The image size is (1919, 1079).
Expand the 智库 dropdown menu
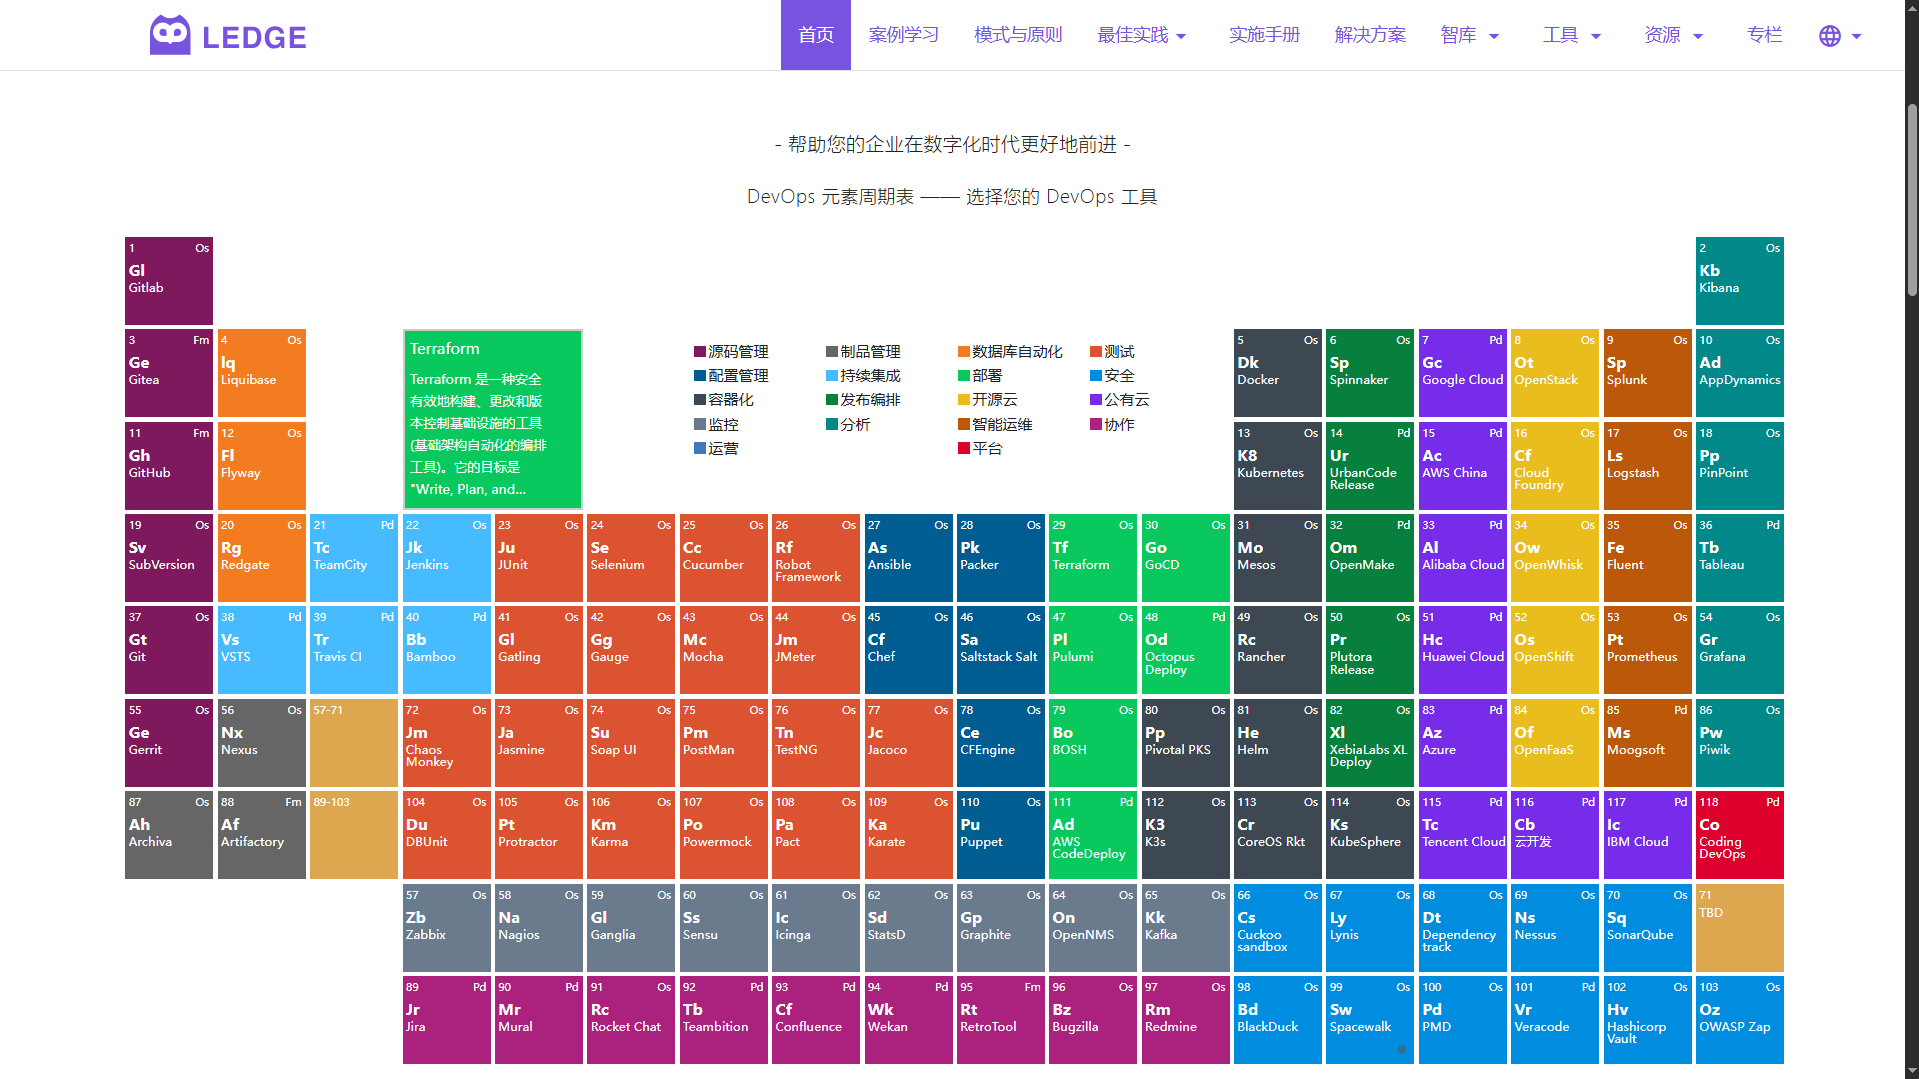click(1470, 35)
